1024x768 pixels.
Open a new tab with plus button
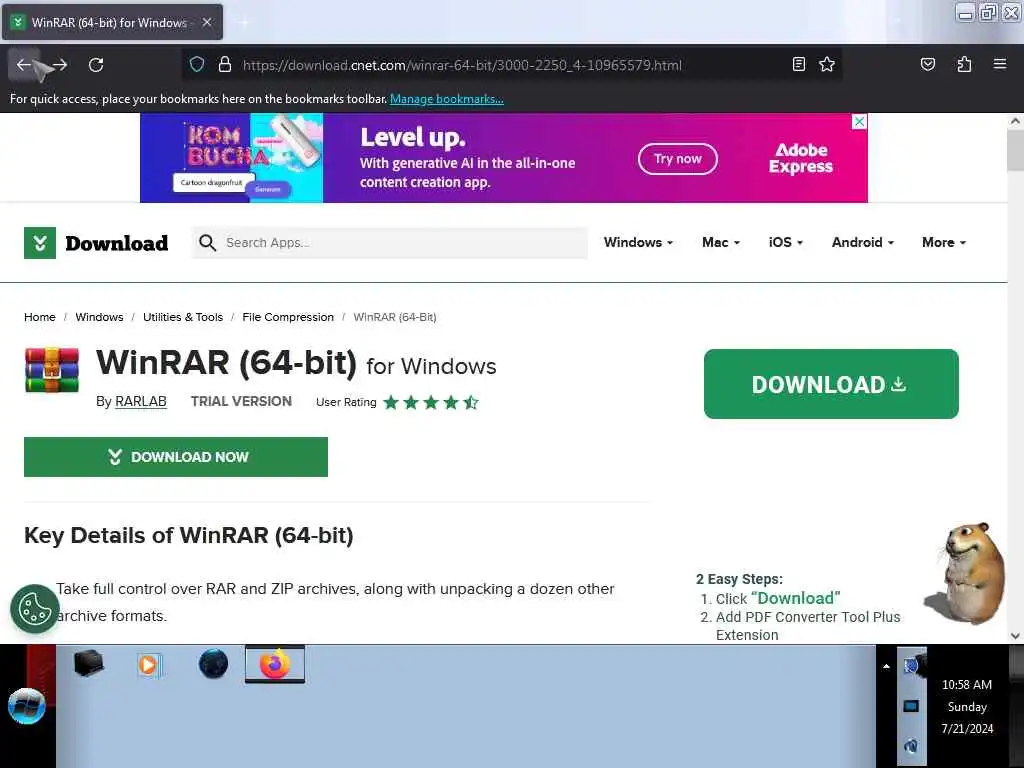(x=244, y=22)
